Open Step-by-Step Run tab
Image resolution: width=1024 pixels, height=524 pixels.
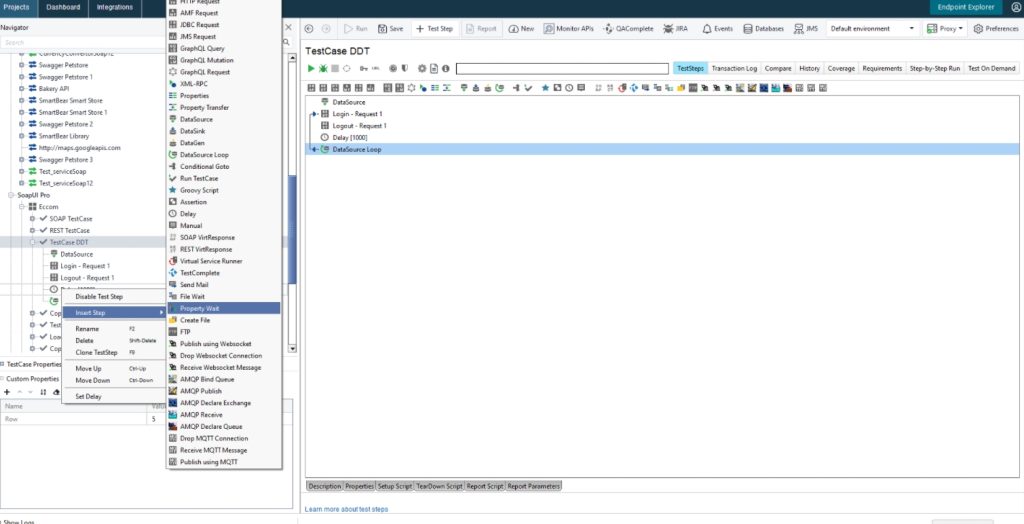coord(935,69)
